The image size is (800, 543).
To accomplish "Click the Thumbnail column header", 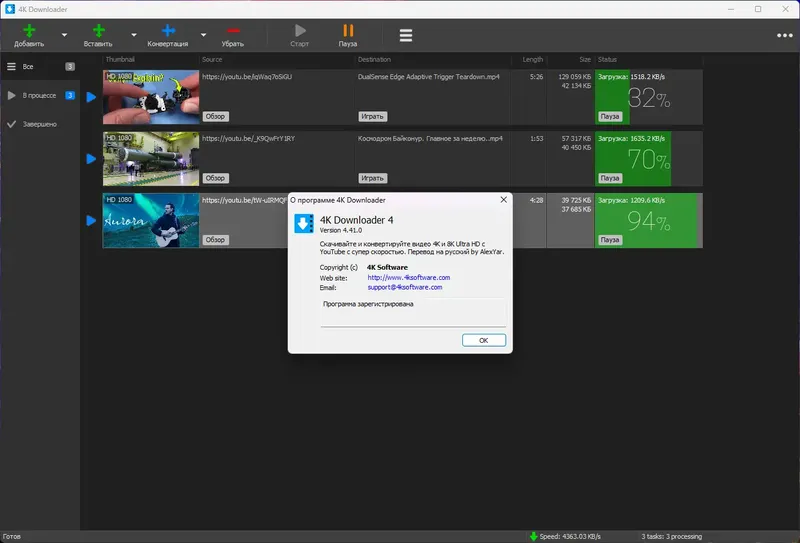I will 120,59.
